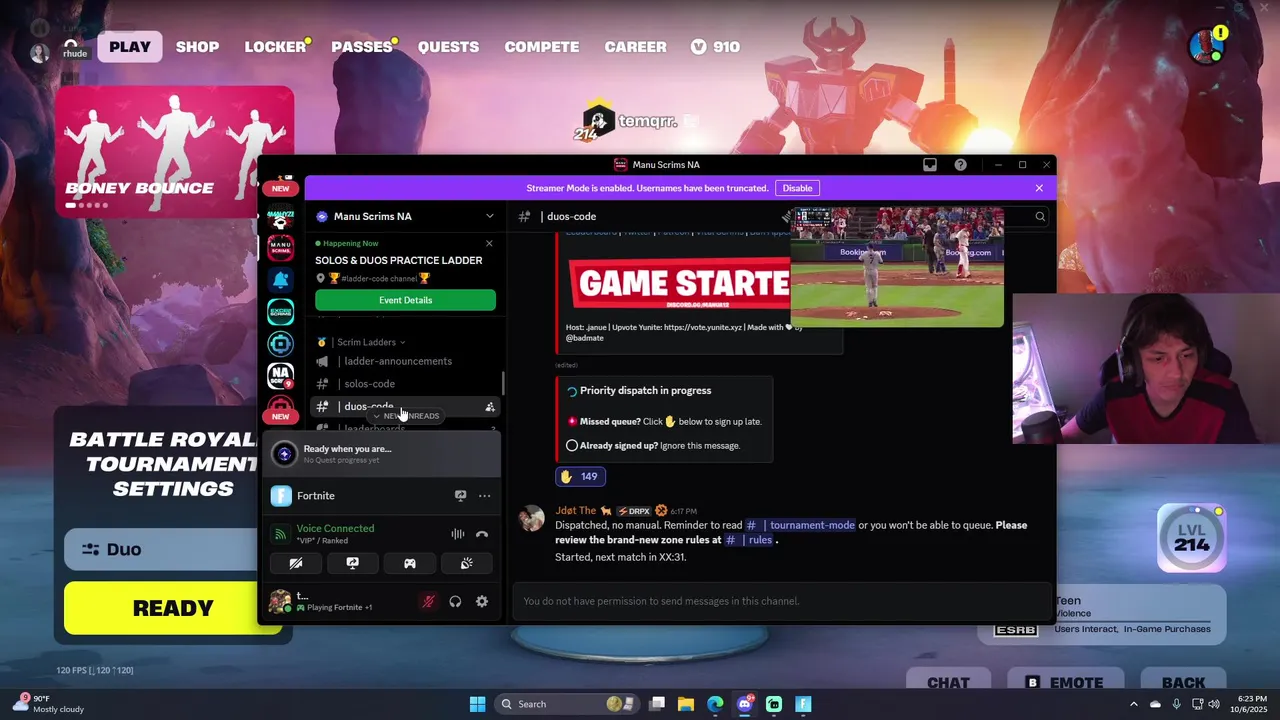The image size is (1280, 720).
Task: Open Discord User Settings gear
Action: [482, 601]
